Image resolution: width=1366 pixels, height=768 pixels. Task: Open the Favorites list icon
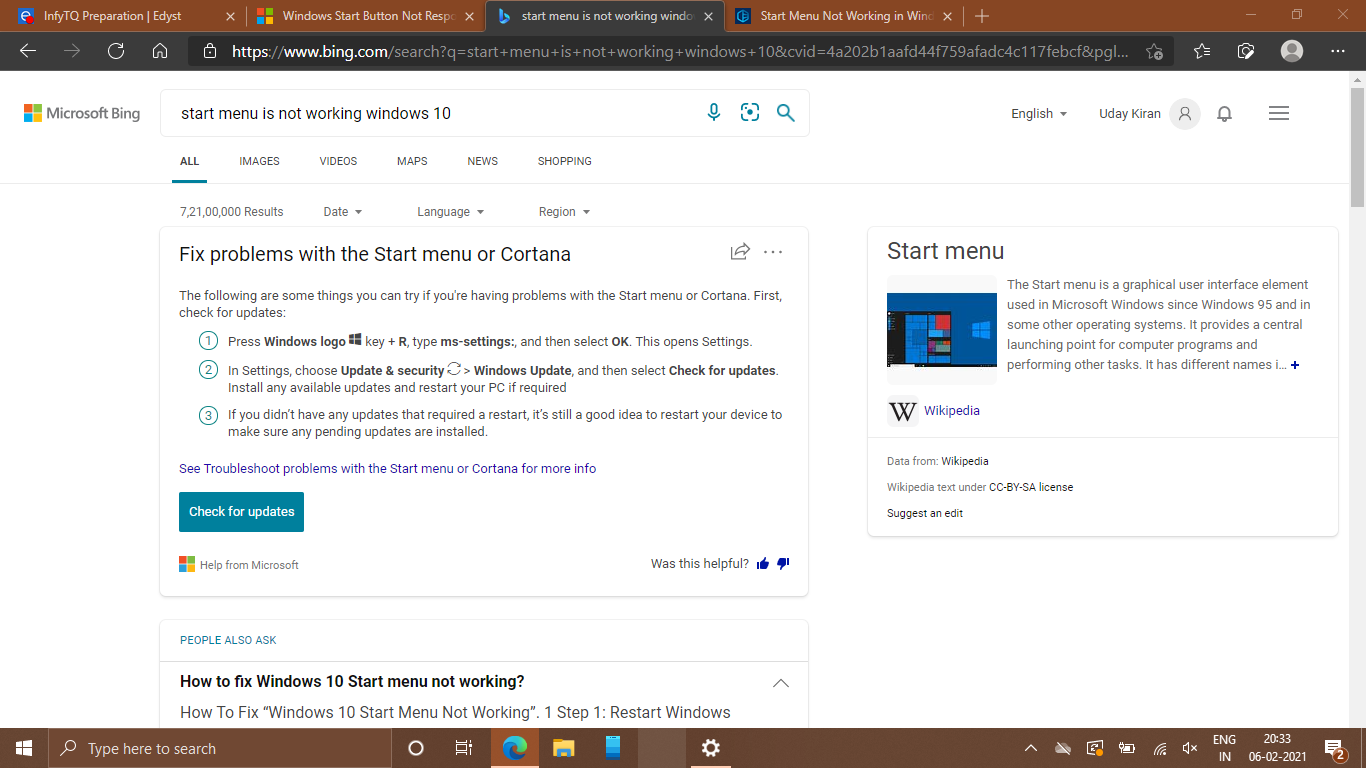coord(1202,51)
